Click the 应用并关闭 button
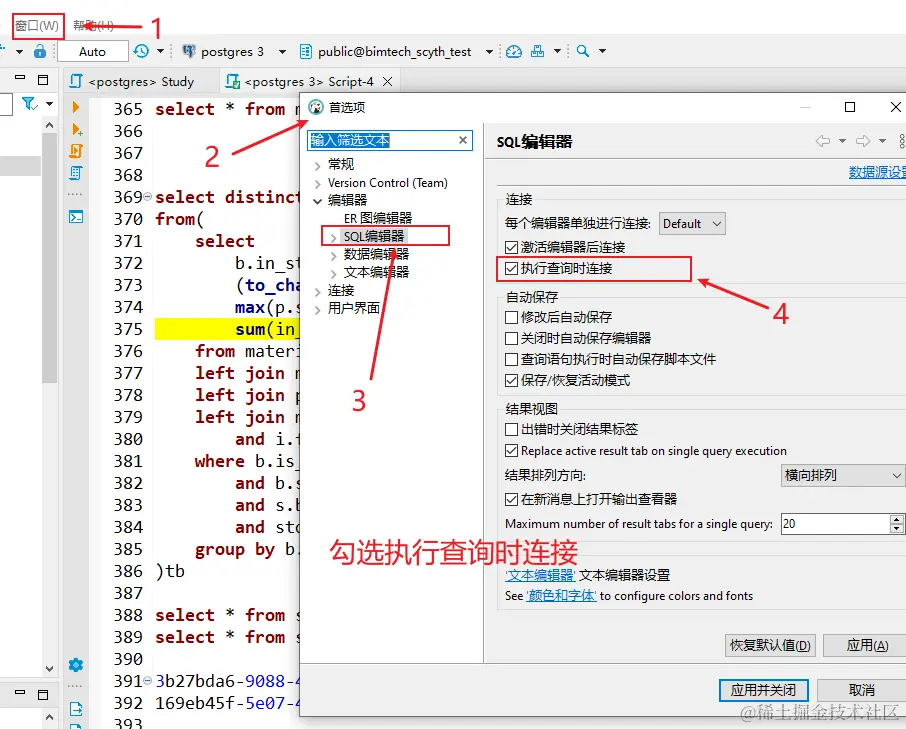 click(x=763, y=690)
